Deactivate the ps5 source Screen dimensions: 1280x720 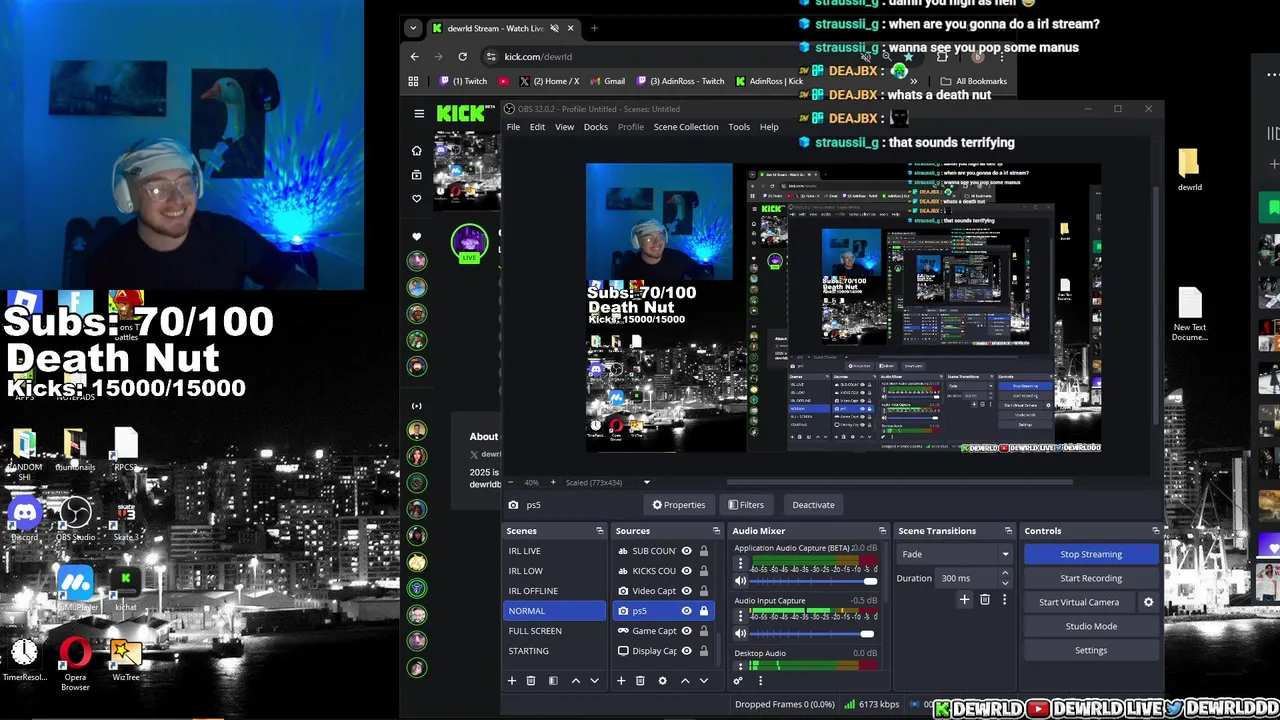click(813, 505)
